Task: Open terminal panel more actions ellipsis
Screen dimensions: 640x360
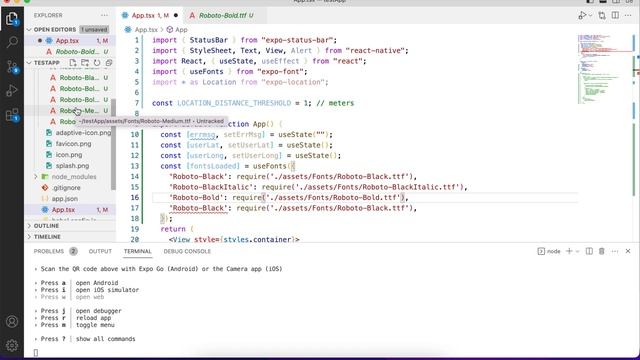Action: coord(615,251)
